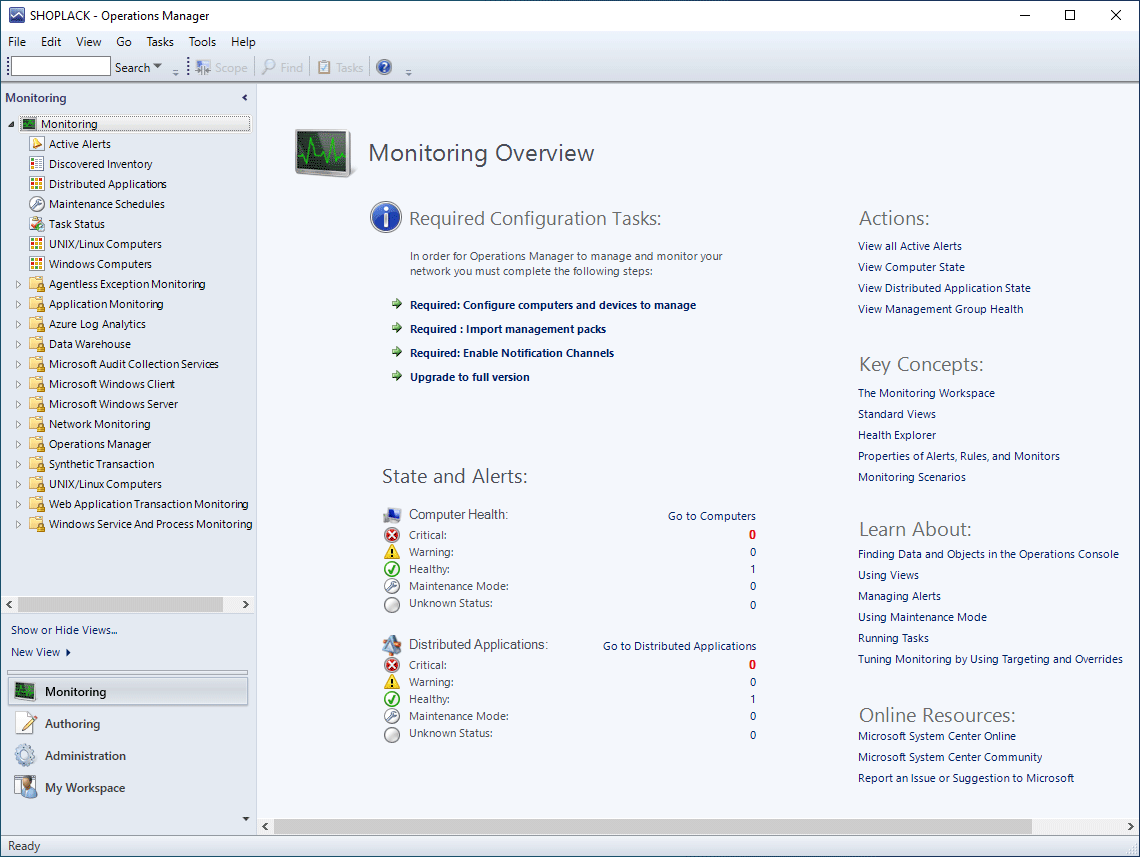Expand the Azure Log Analytics node

point(18,324)
